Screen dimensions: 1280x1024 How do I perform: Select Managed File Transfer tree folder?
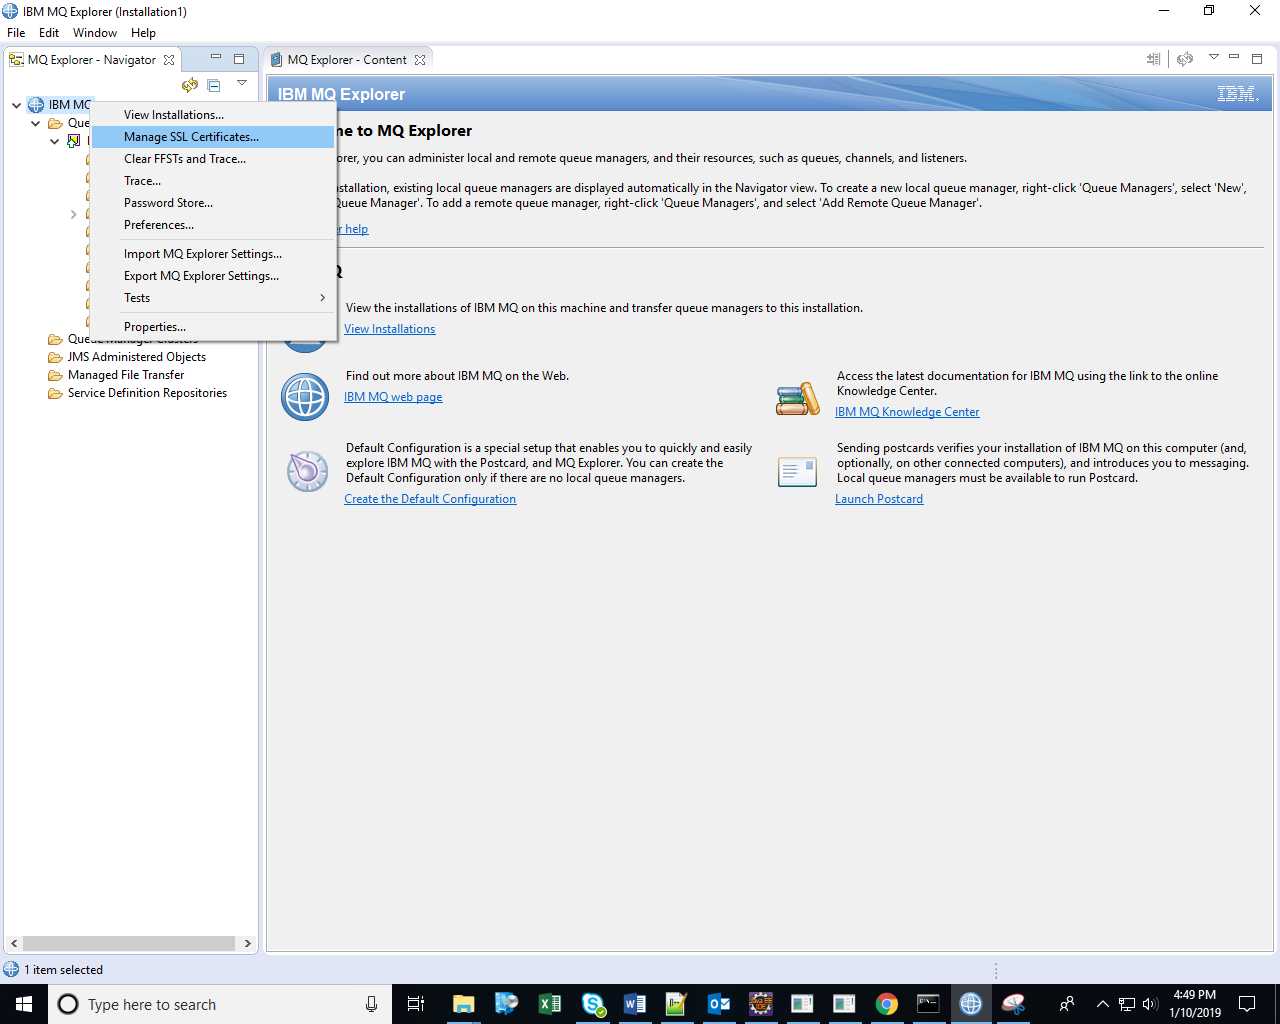126,375
